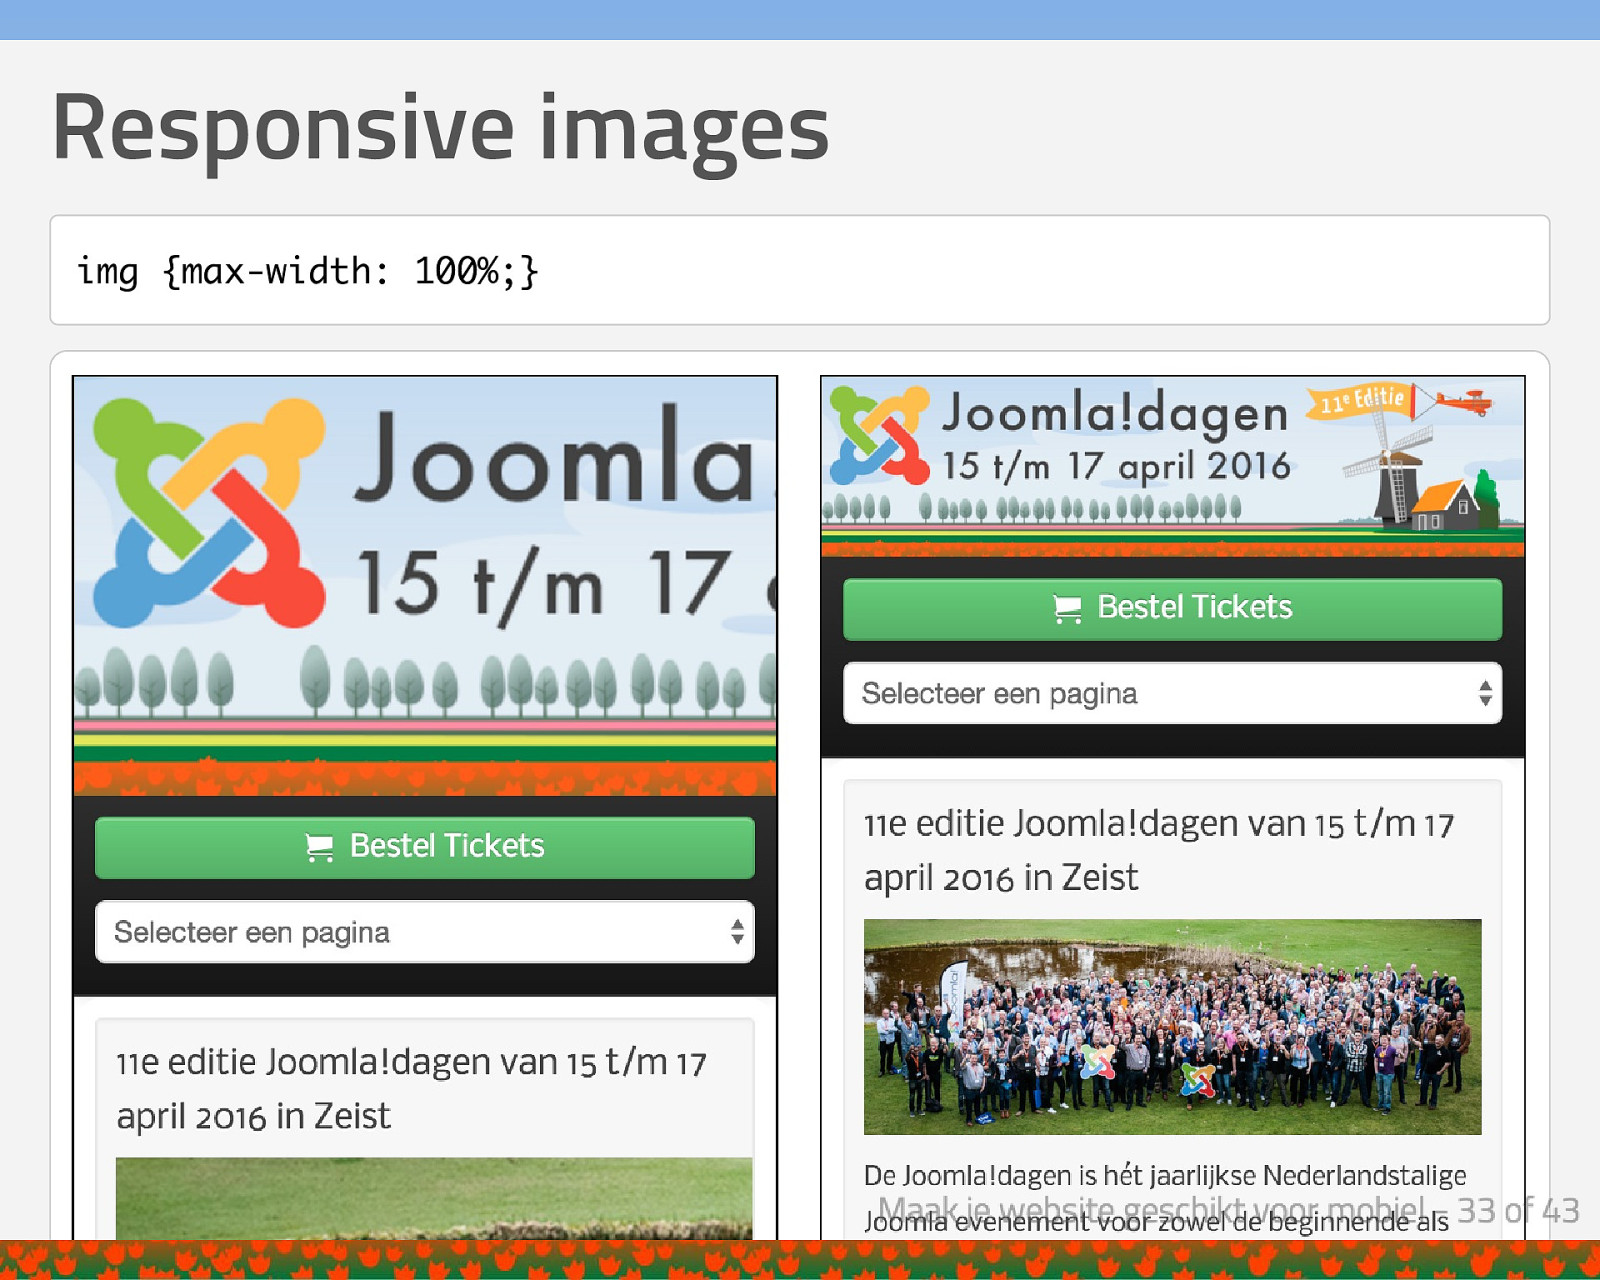
Task: Click '11e editie Joomla!dagen' heading in left preview
Action: 411,1089
